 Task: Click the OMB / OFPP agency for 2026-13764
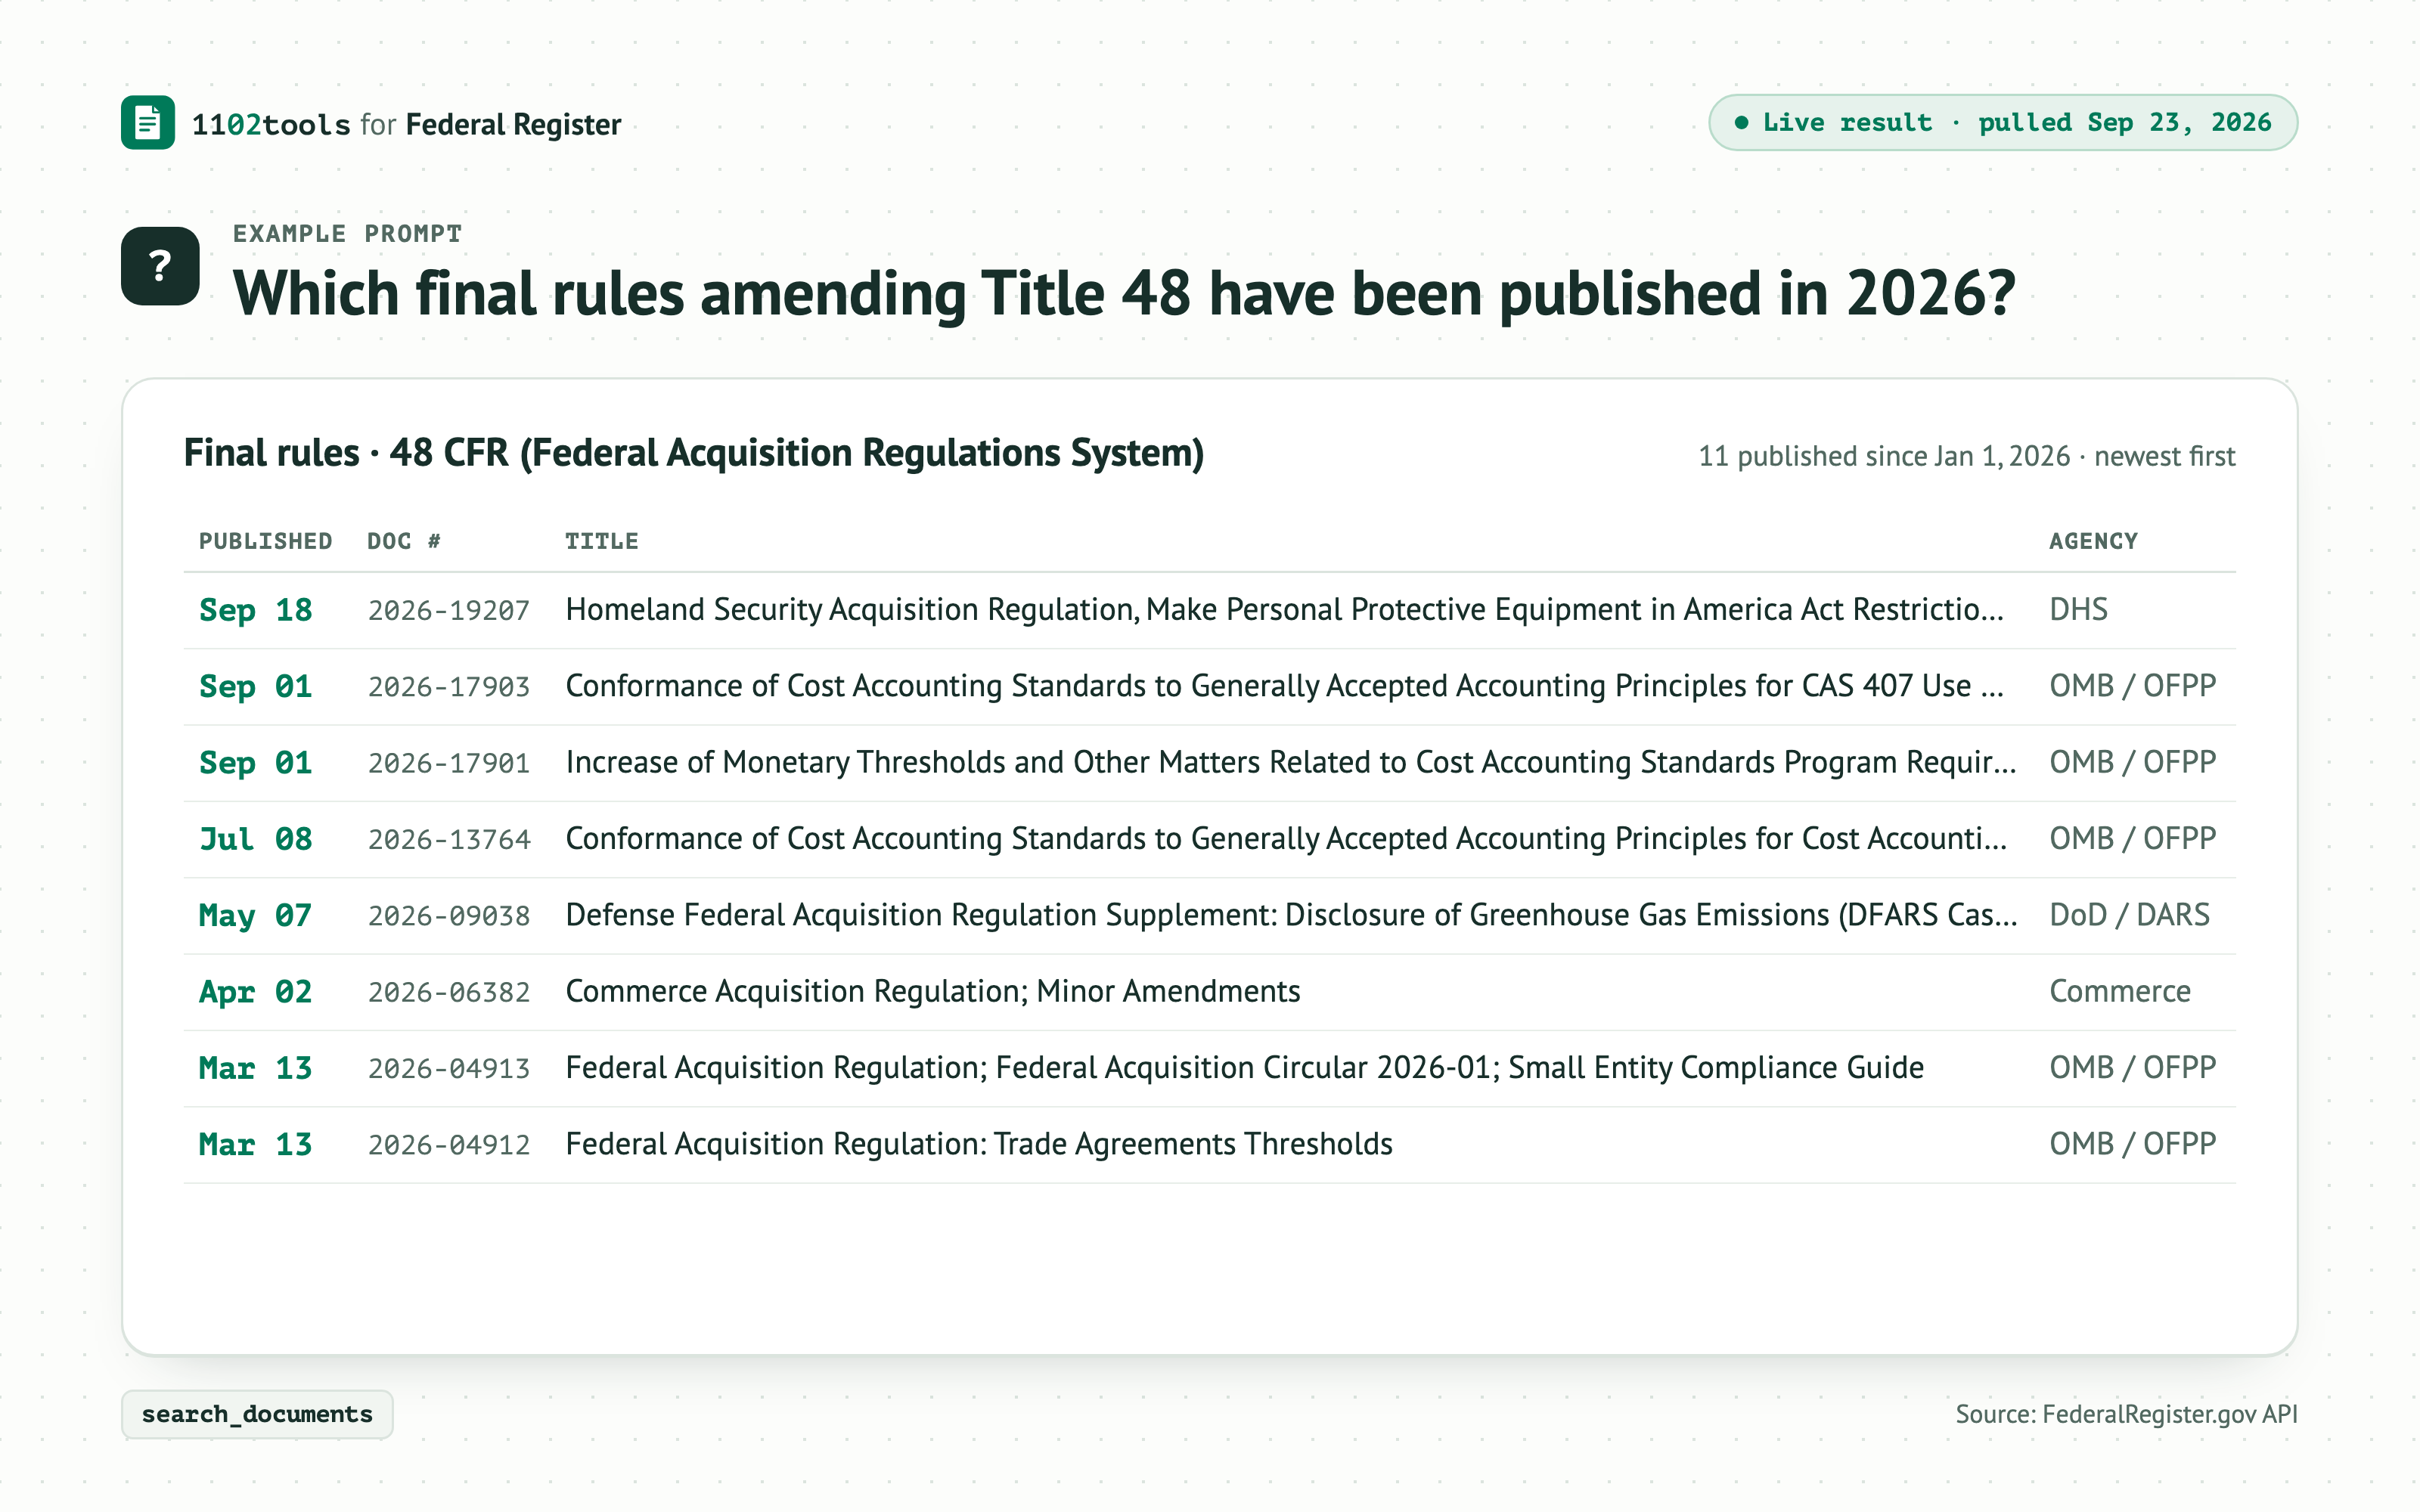click(2133, 839)
